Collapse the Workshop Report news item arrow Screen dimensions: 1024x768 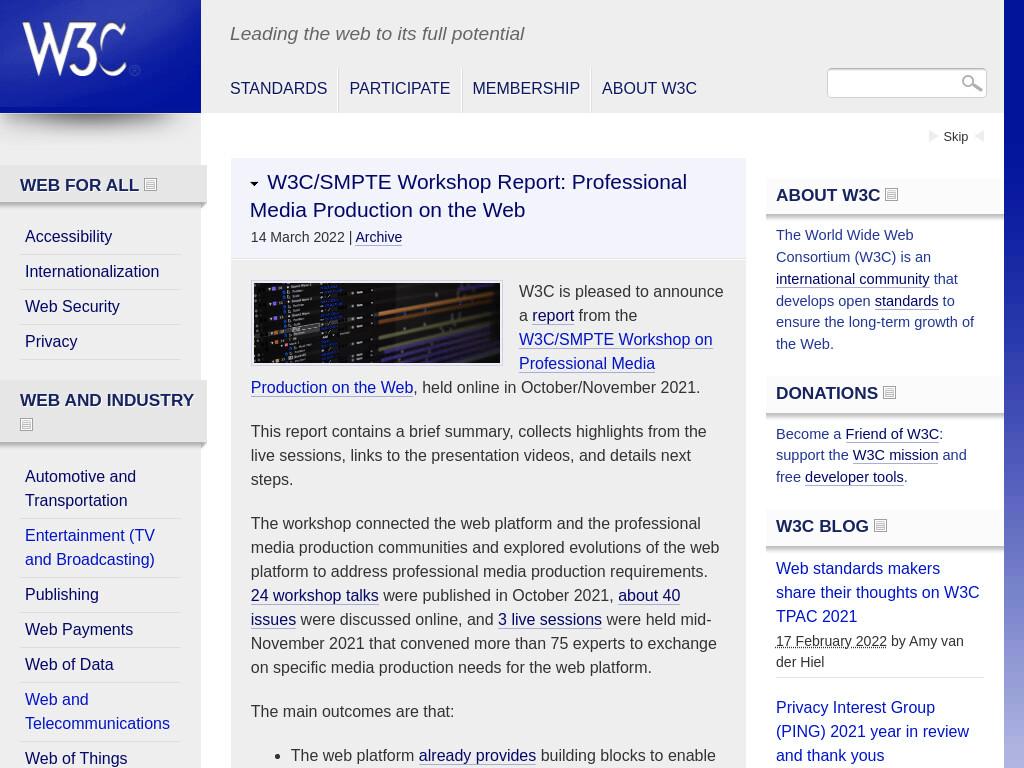coord(254,184)
